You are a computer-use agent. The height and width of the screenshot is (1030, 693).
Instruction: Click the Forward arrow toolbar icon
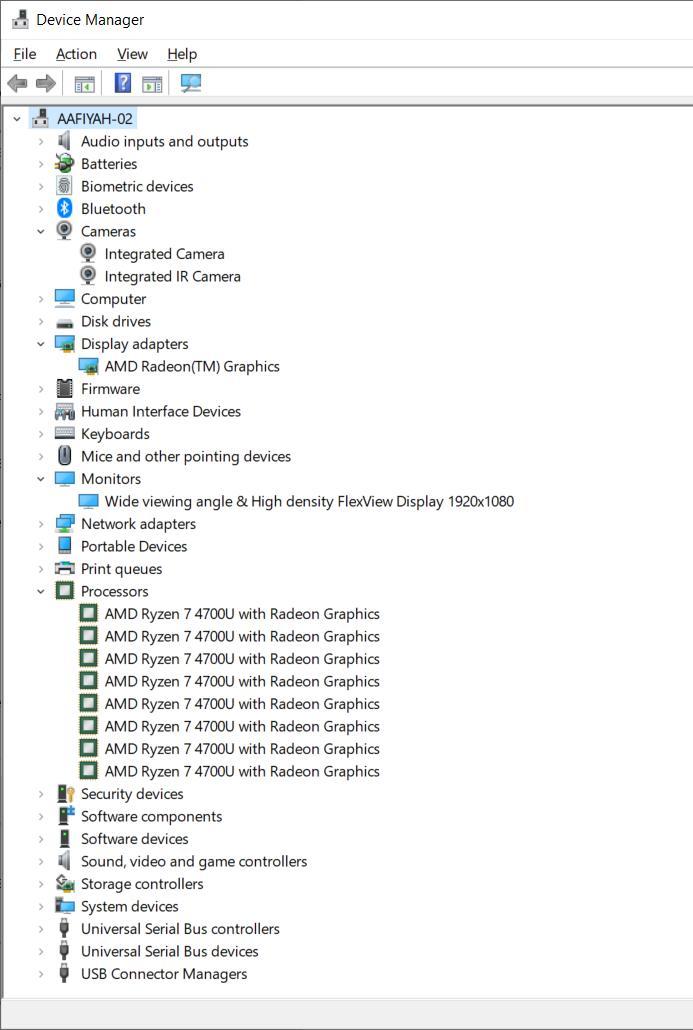(x=45, y=83)
